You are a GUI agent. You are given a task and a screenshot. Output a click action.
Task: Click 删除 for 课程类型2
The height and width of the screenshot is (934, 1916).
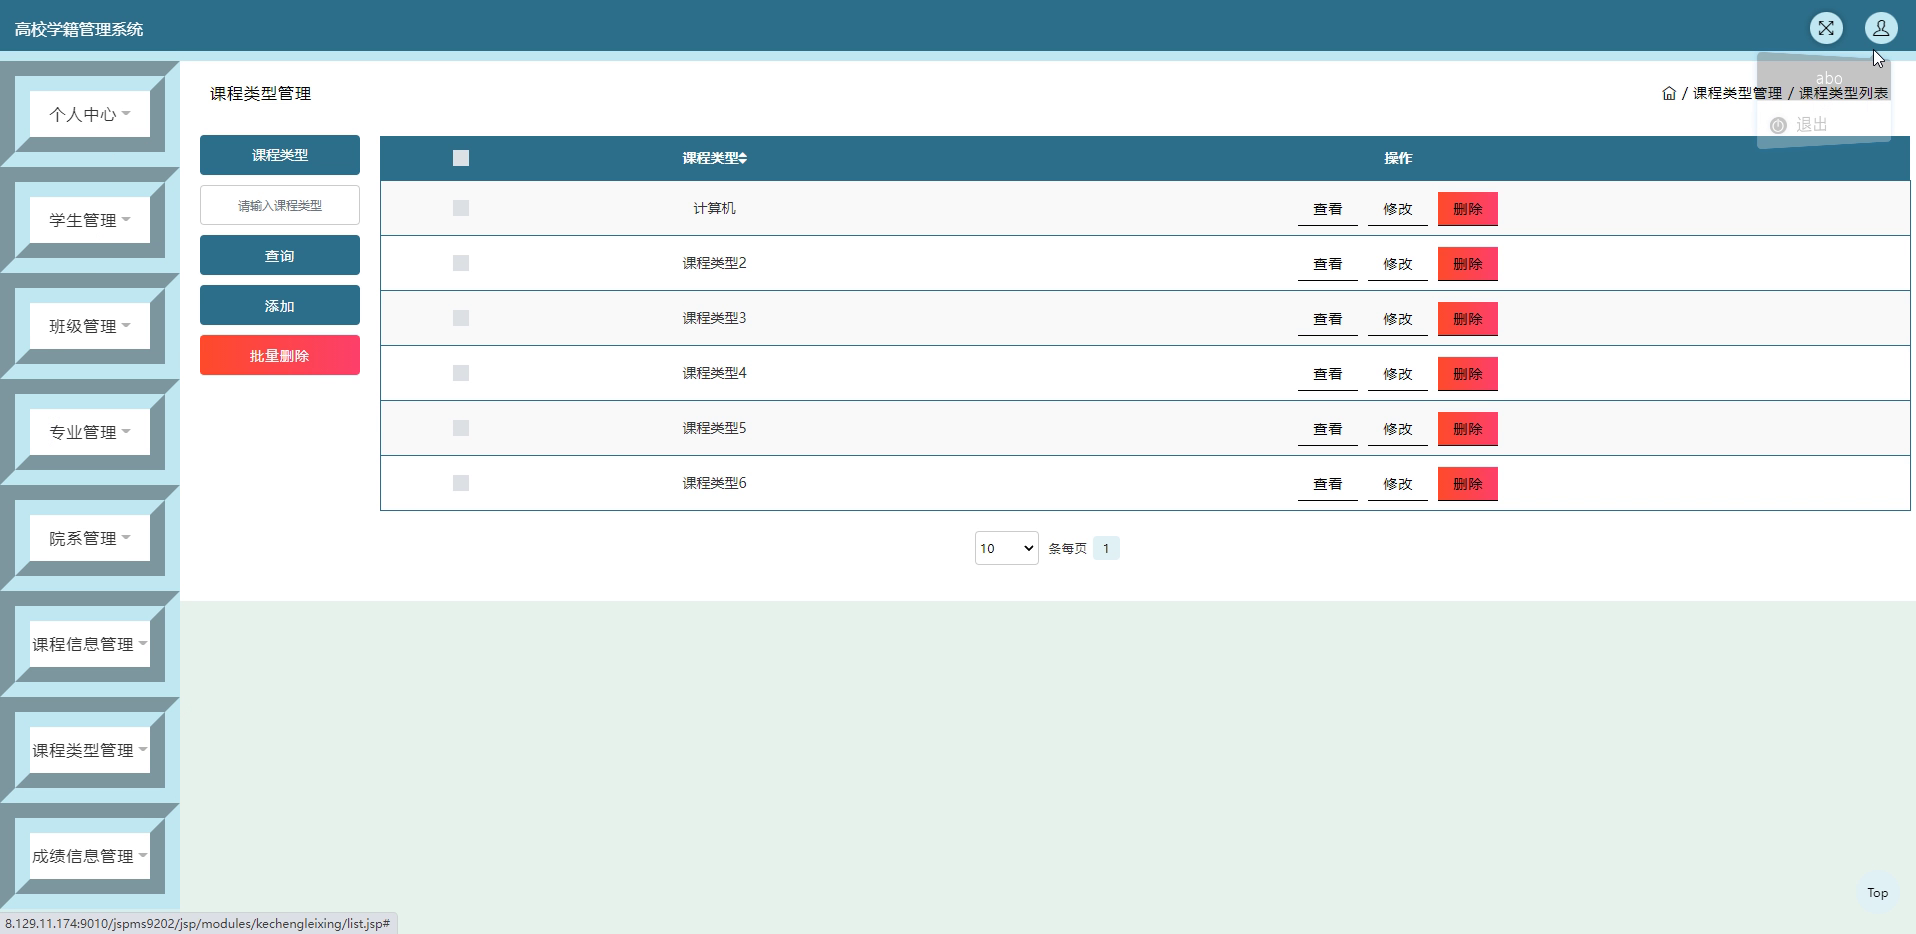pos(1468,264)
